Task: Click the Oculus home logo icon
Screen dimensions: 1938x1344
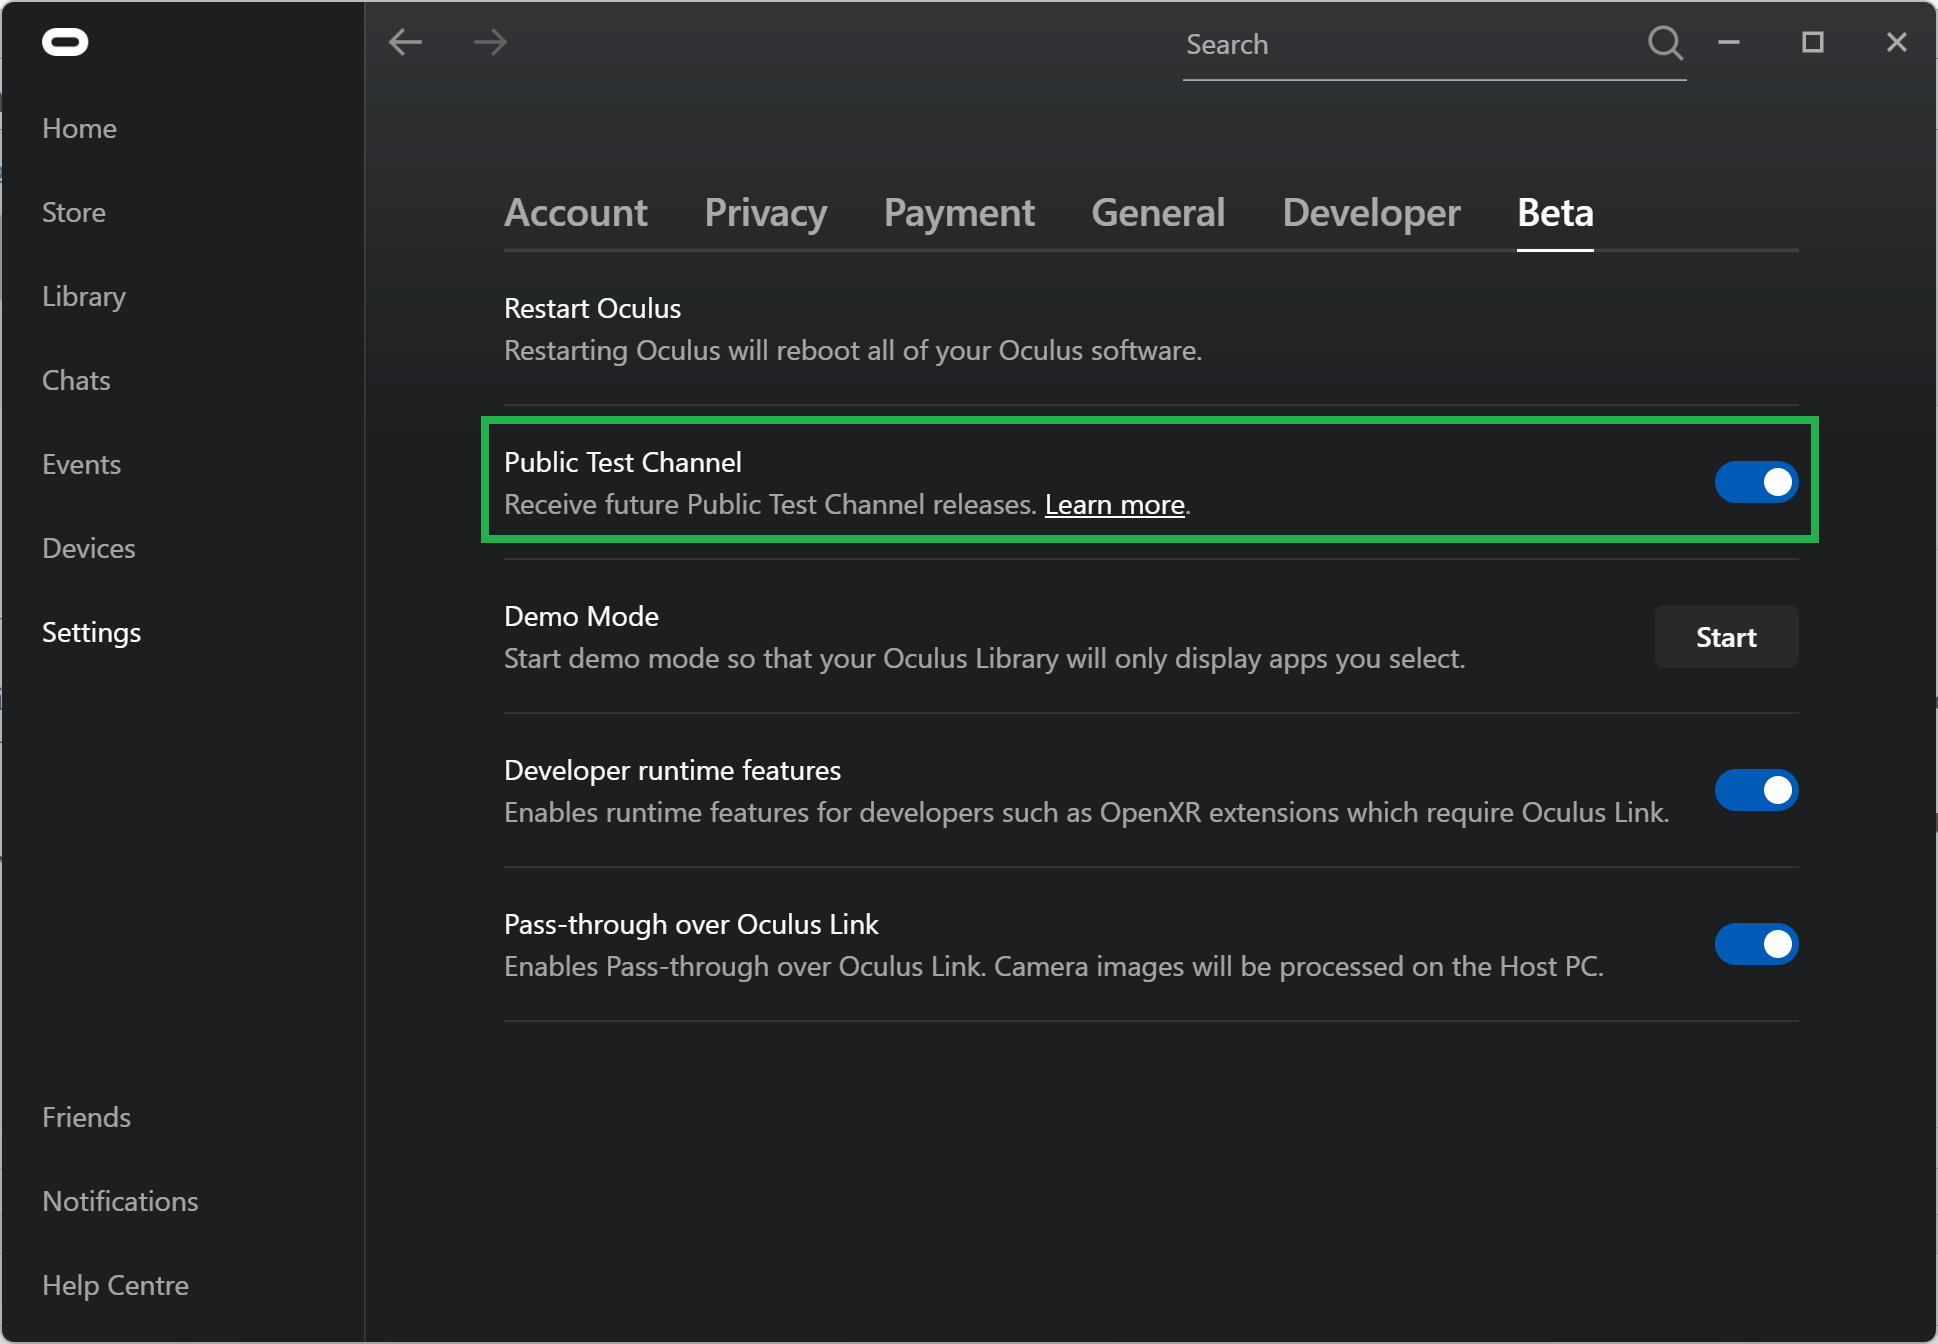Action: (66, 40)
